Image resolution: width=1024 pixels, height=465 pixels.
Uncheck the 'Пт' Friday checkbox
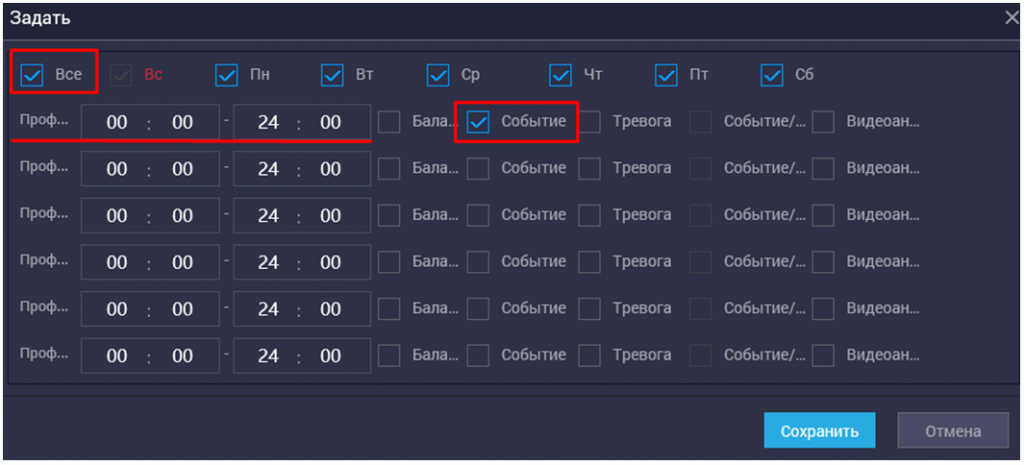(x=667, y=75)
